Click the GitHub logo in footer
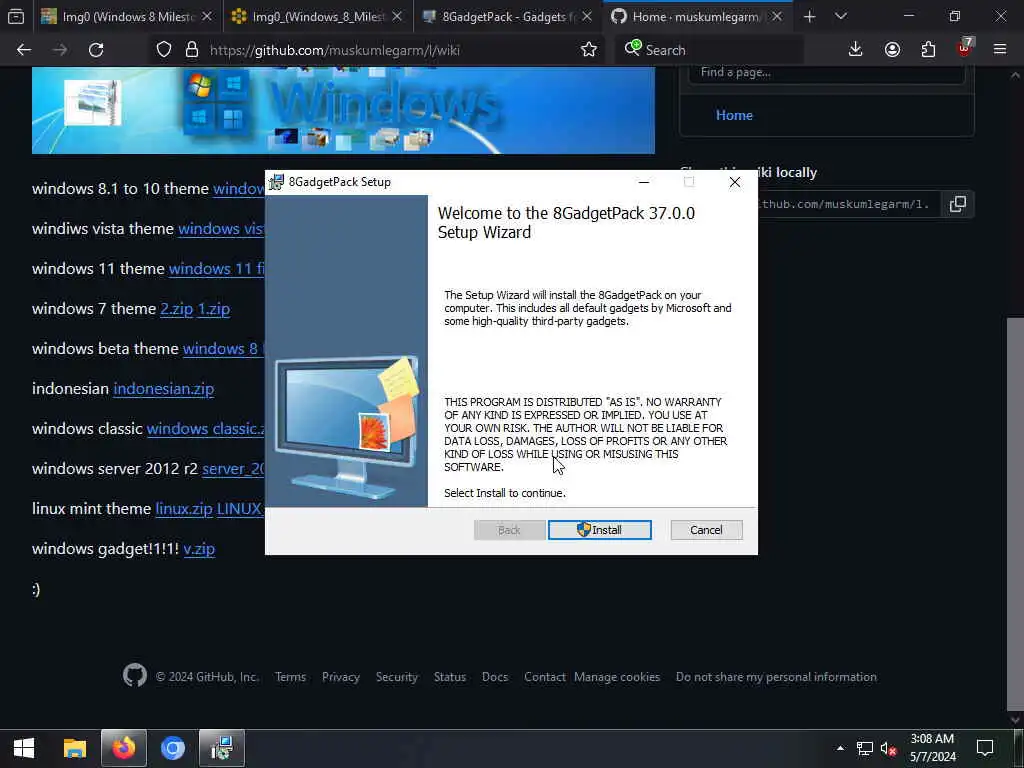Screen dimensions: 1024x768 coord(135,675)
